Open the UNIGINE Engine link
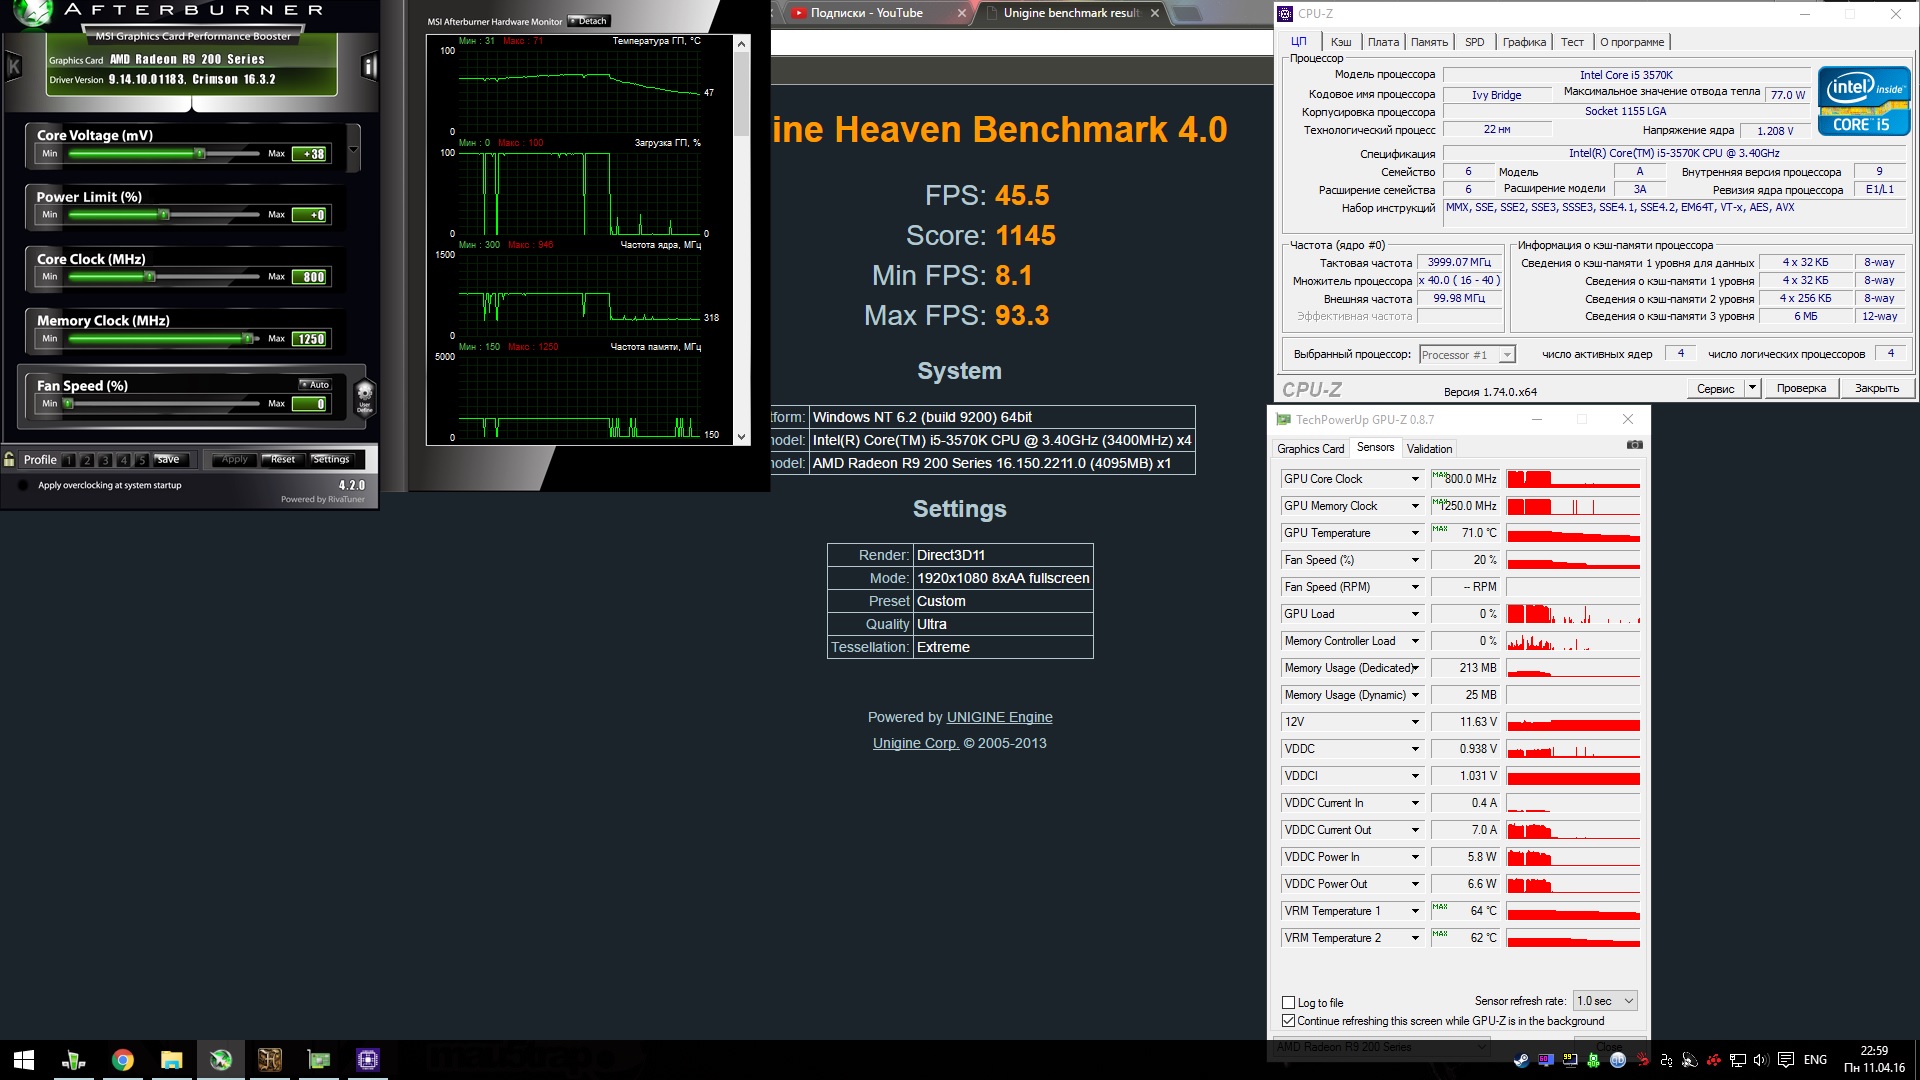 [x=999, y=717]
